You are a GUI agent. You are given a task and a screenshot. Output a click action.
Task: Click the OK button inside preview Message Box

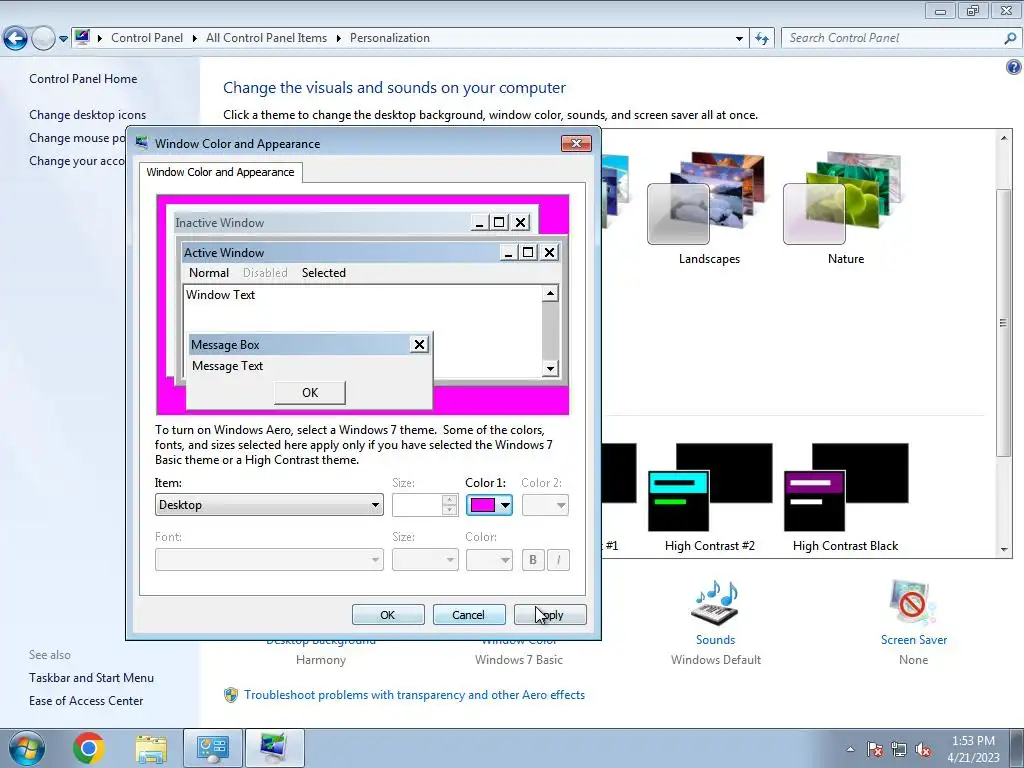pyautogui.click(x=310, y=392)
